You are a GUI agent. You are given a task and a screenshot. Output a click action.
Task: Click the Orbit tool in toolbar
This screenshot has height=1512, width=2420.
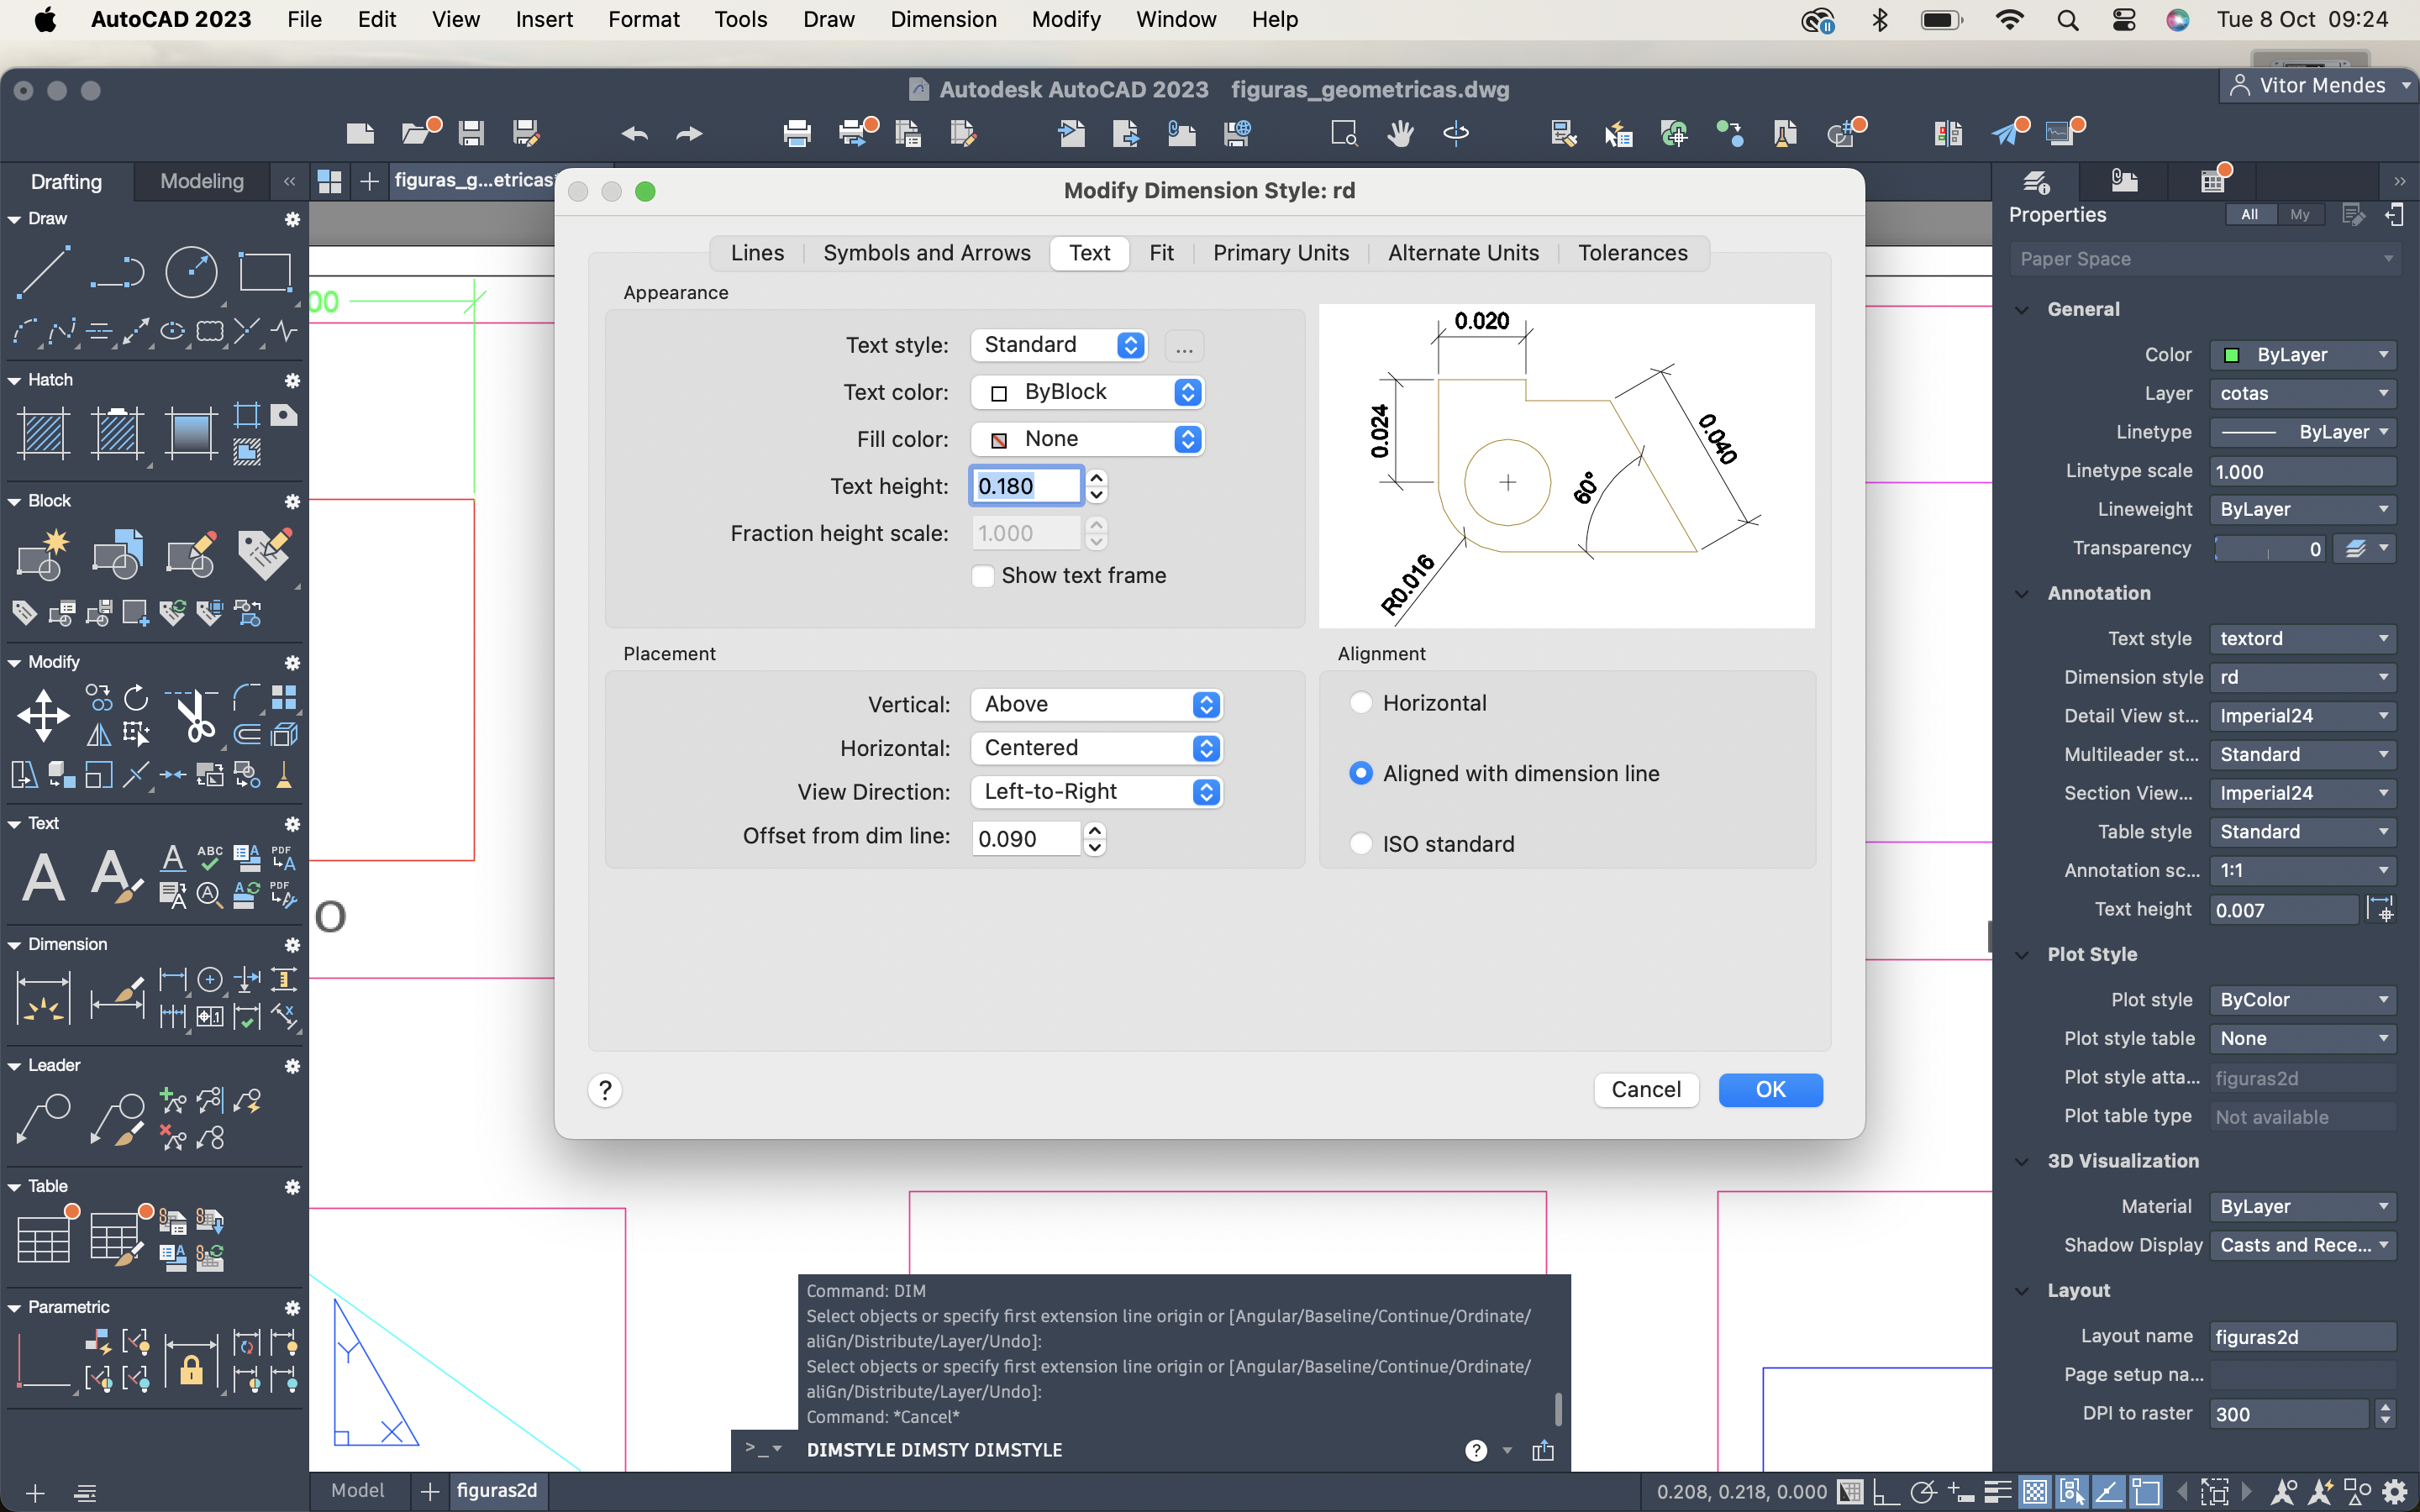[1456, 133]
